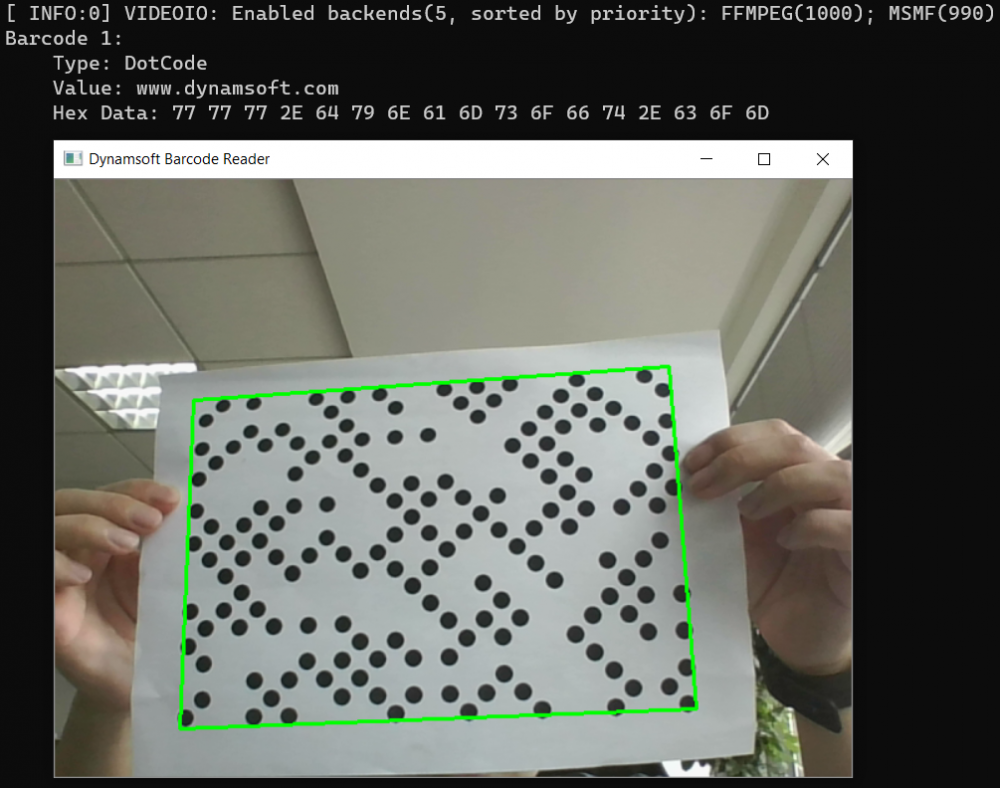
Task: Click the minimize icon on the barcode window
Action: [706, 159]
